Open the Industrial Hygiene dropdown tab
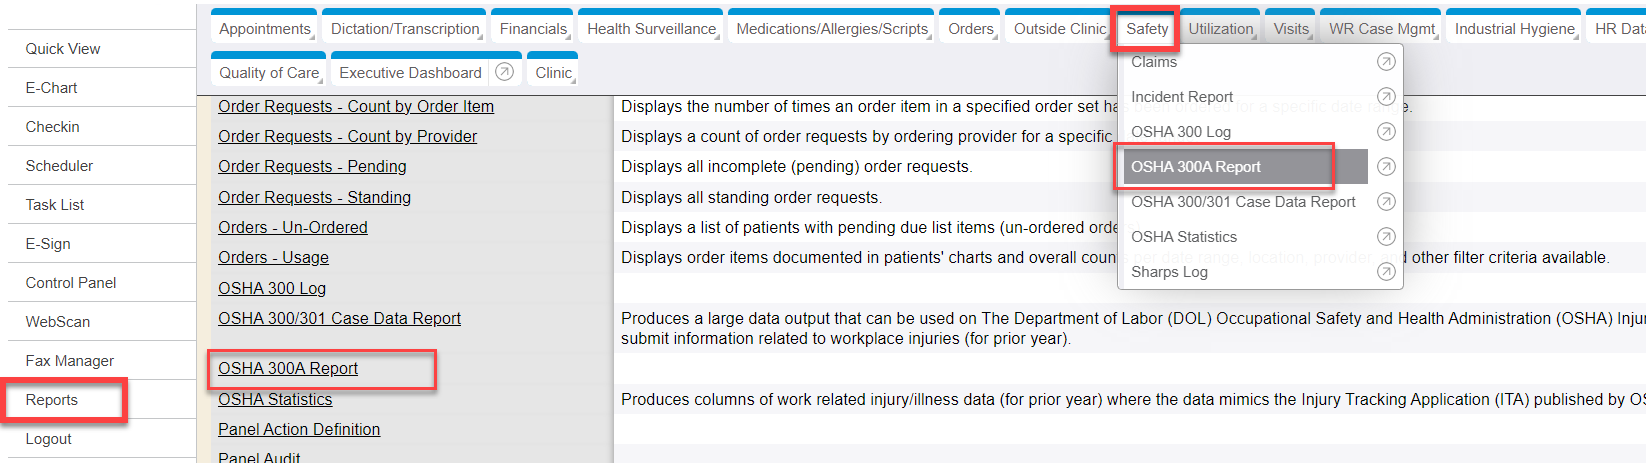 [x=1515, y=29]
